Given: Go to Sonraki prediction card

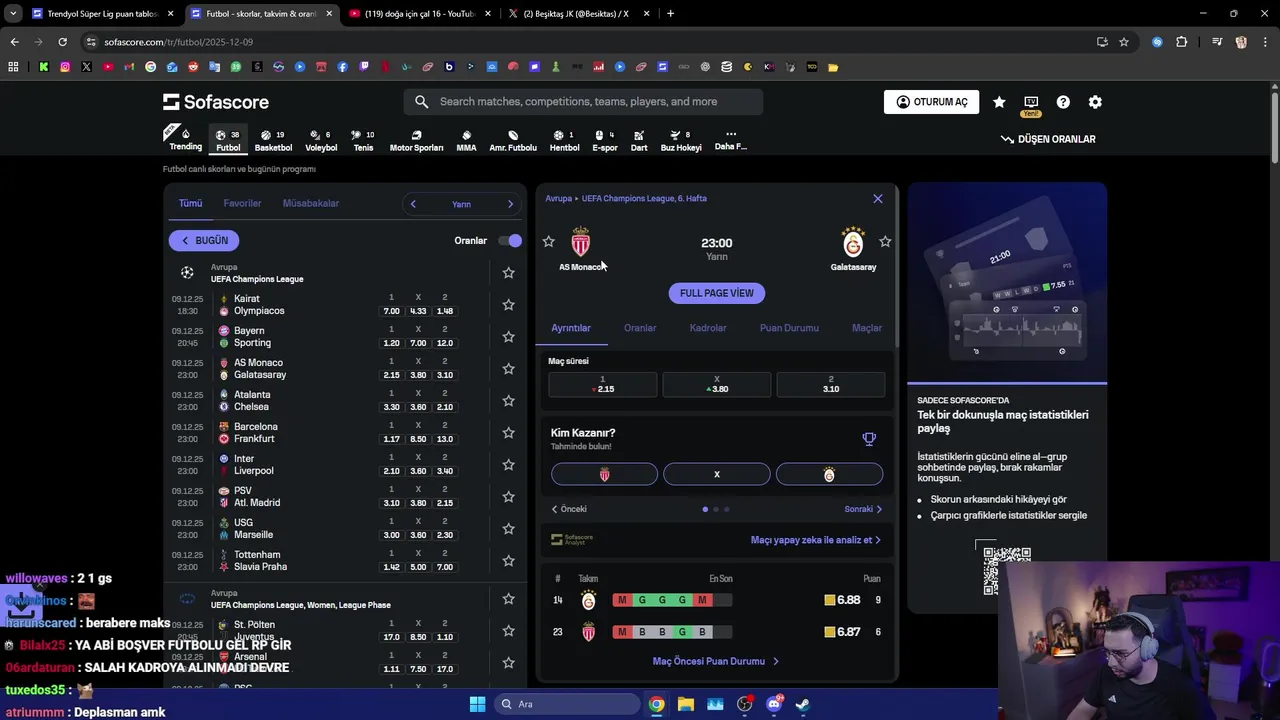Looking at the screenshot, I should click(x=863, y=509).
